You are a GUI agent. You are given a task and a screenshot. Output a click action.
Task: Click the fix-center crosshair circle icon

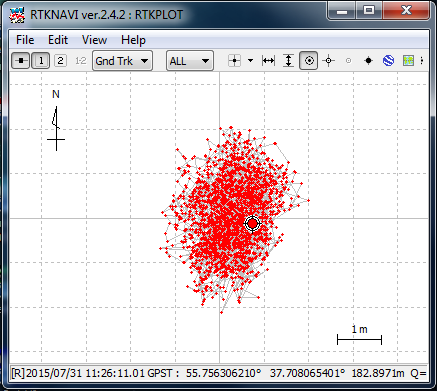[x=329, y=61]
